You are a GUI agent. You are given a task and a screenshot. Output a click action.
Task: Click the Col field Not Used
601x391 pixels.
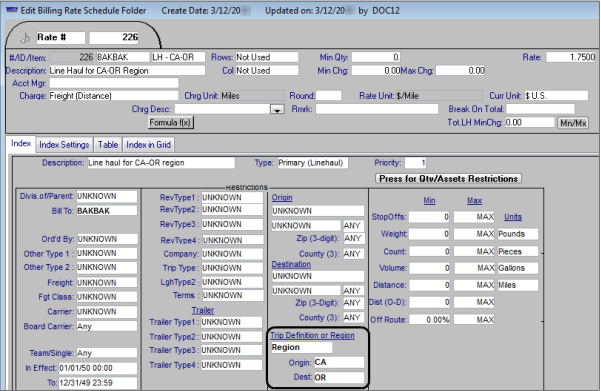click(267, 71)
